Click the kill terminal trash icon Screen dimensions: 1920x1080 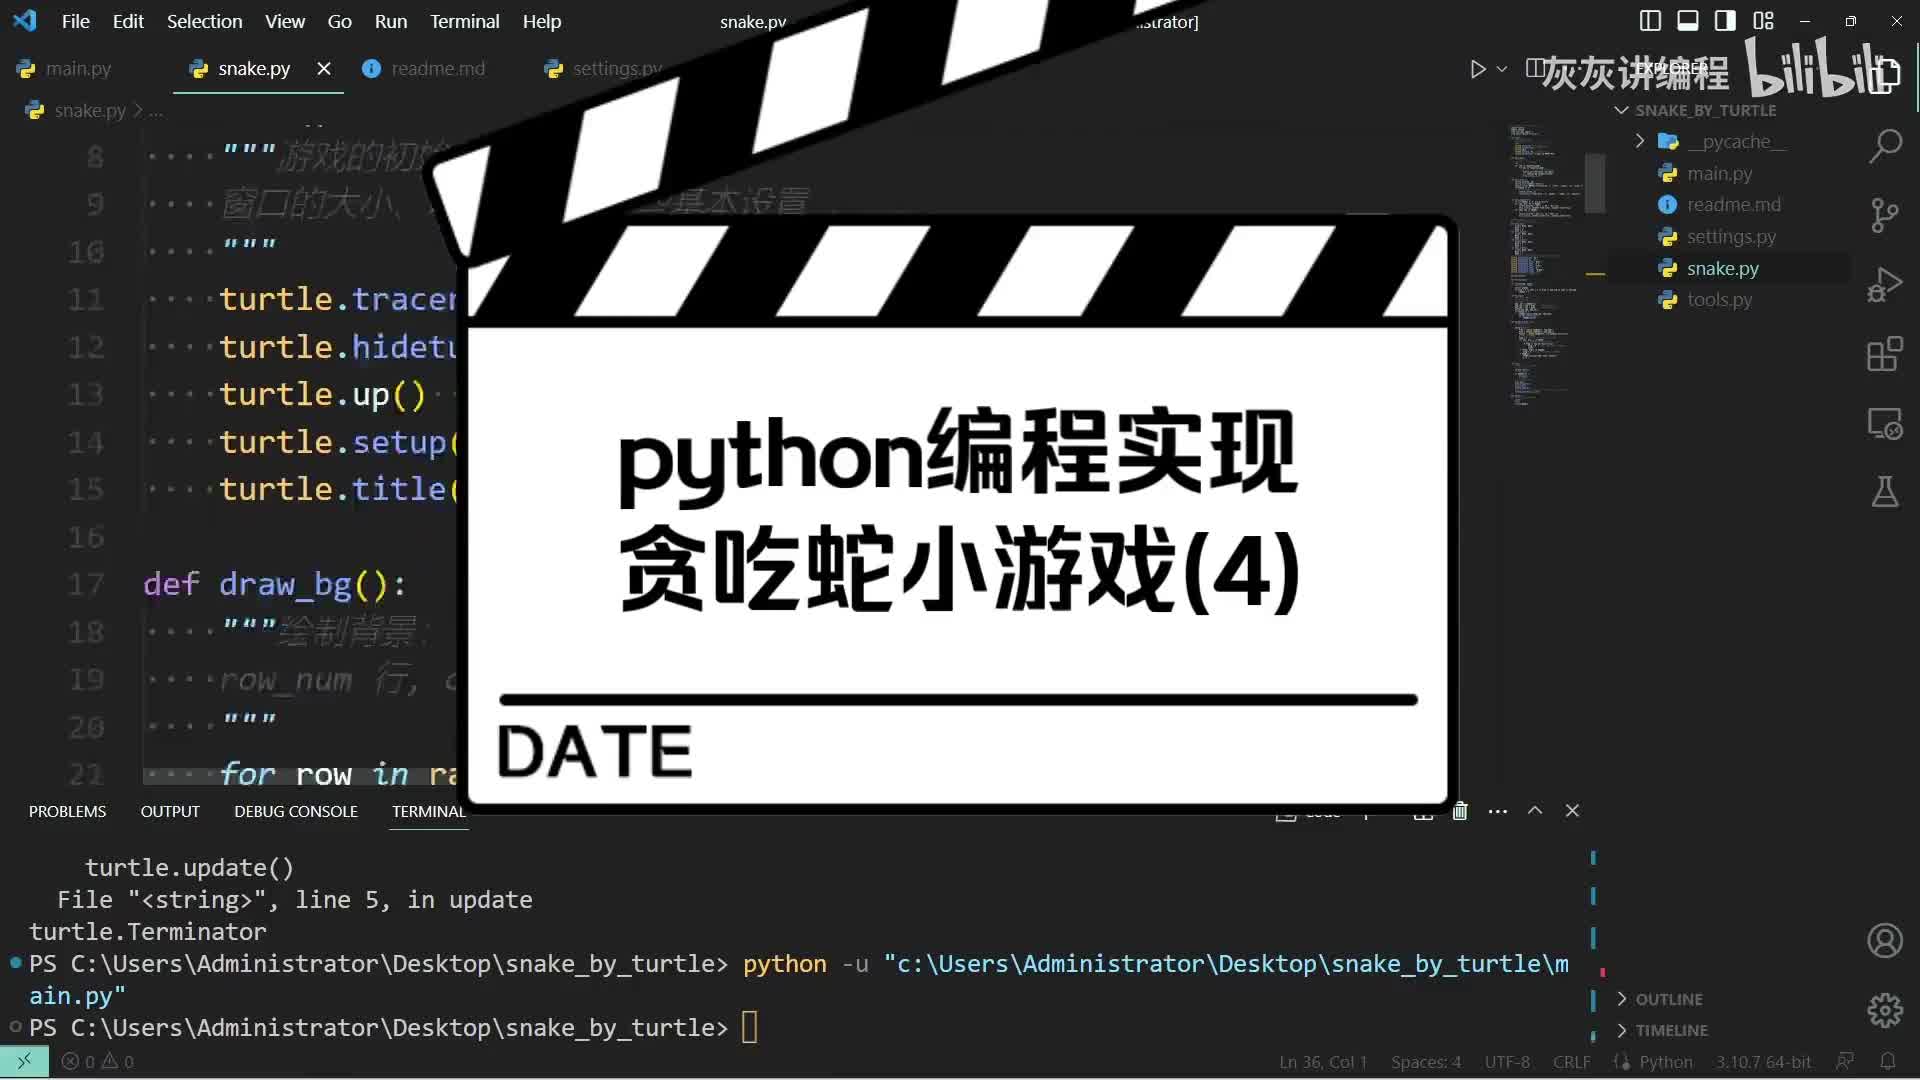[1460, 811]
